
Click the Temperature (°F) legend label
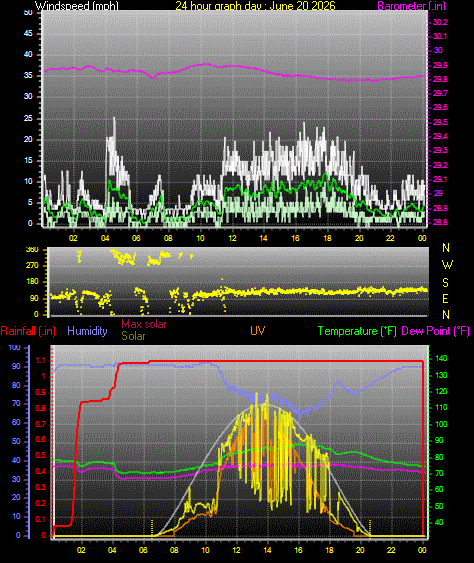point(357,331)
